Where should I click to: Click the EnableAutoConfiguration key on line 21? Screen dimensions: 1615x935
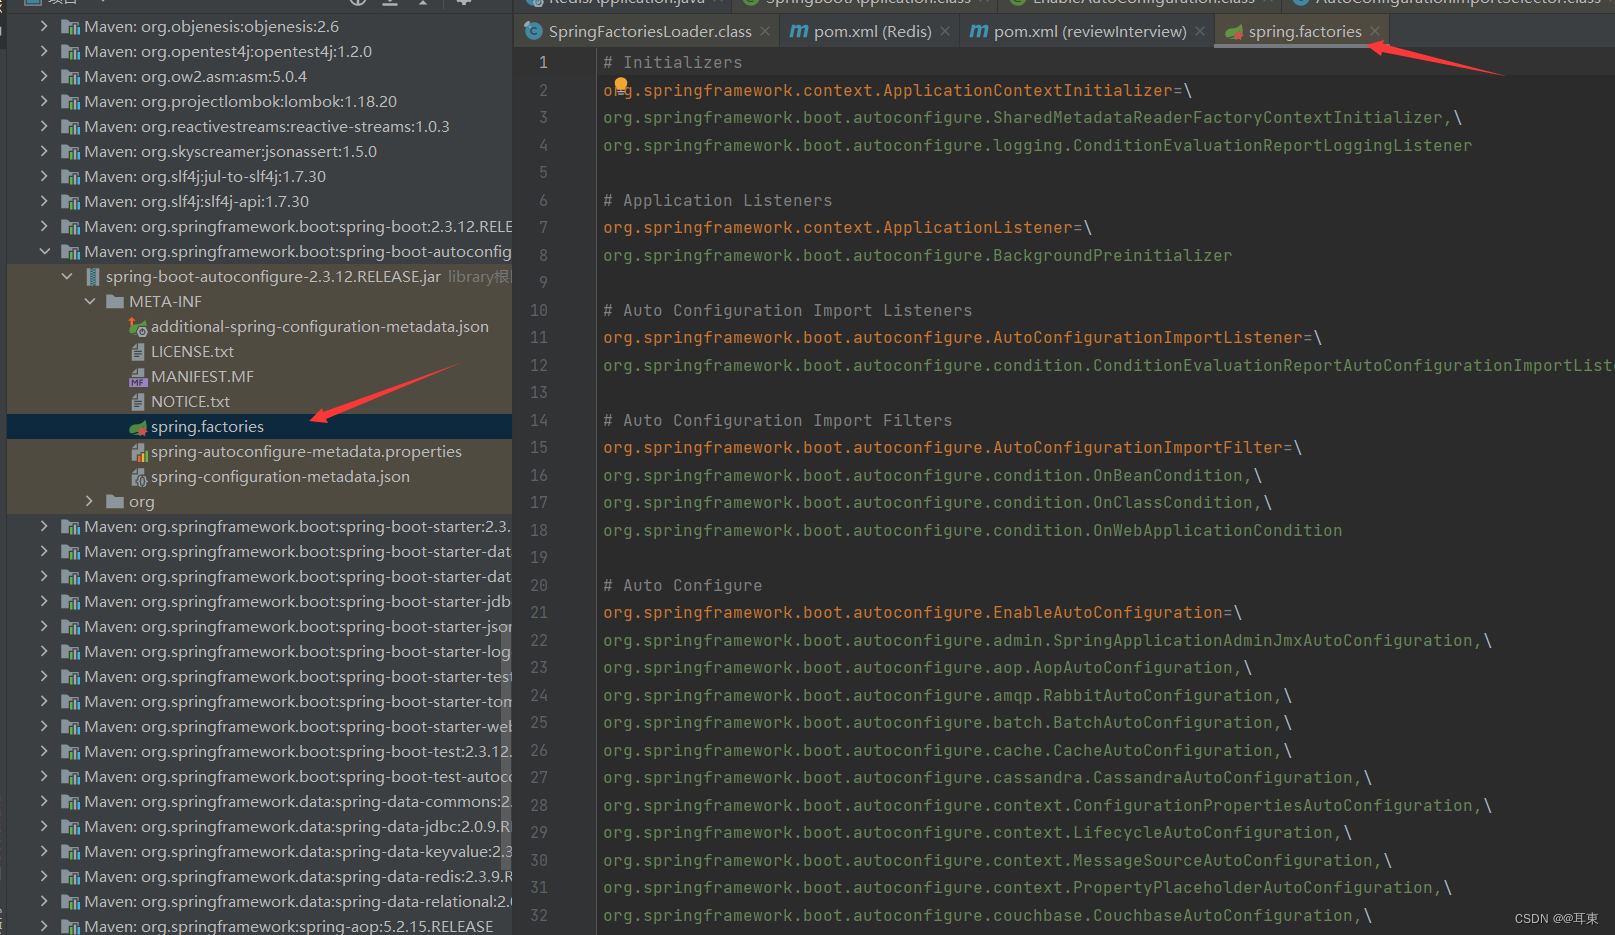912,612
